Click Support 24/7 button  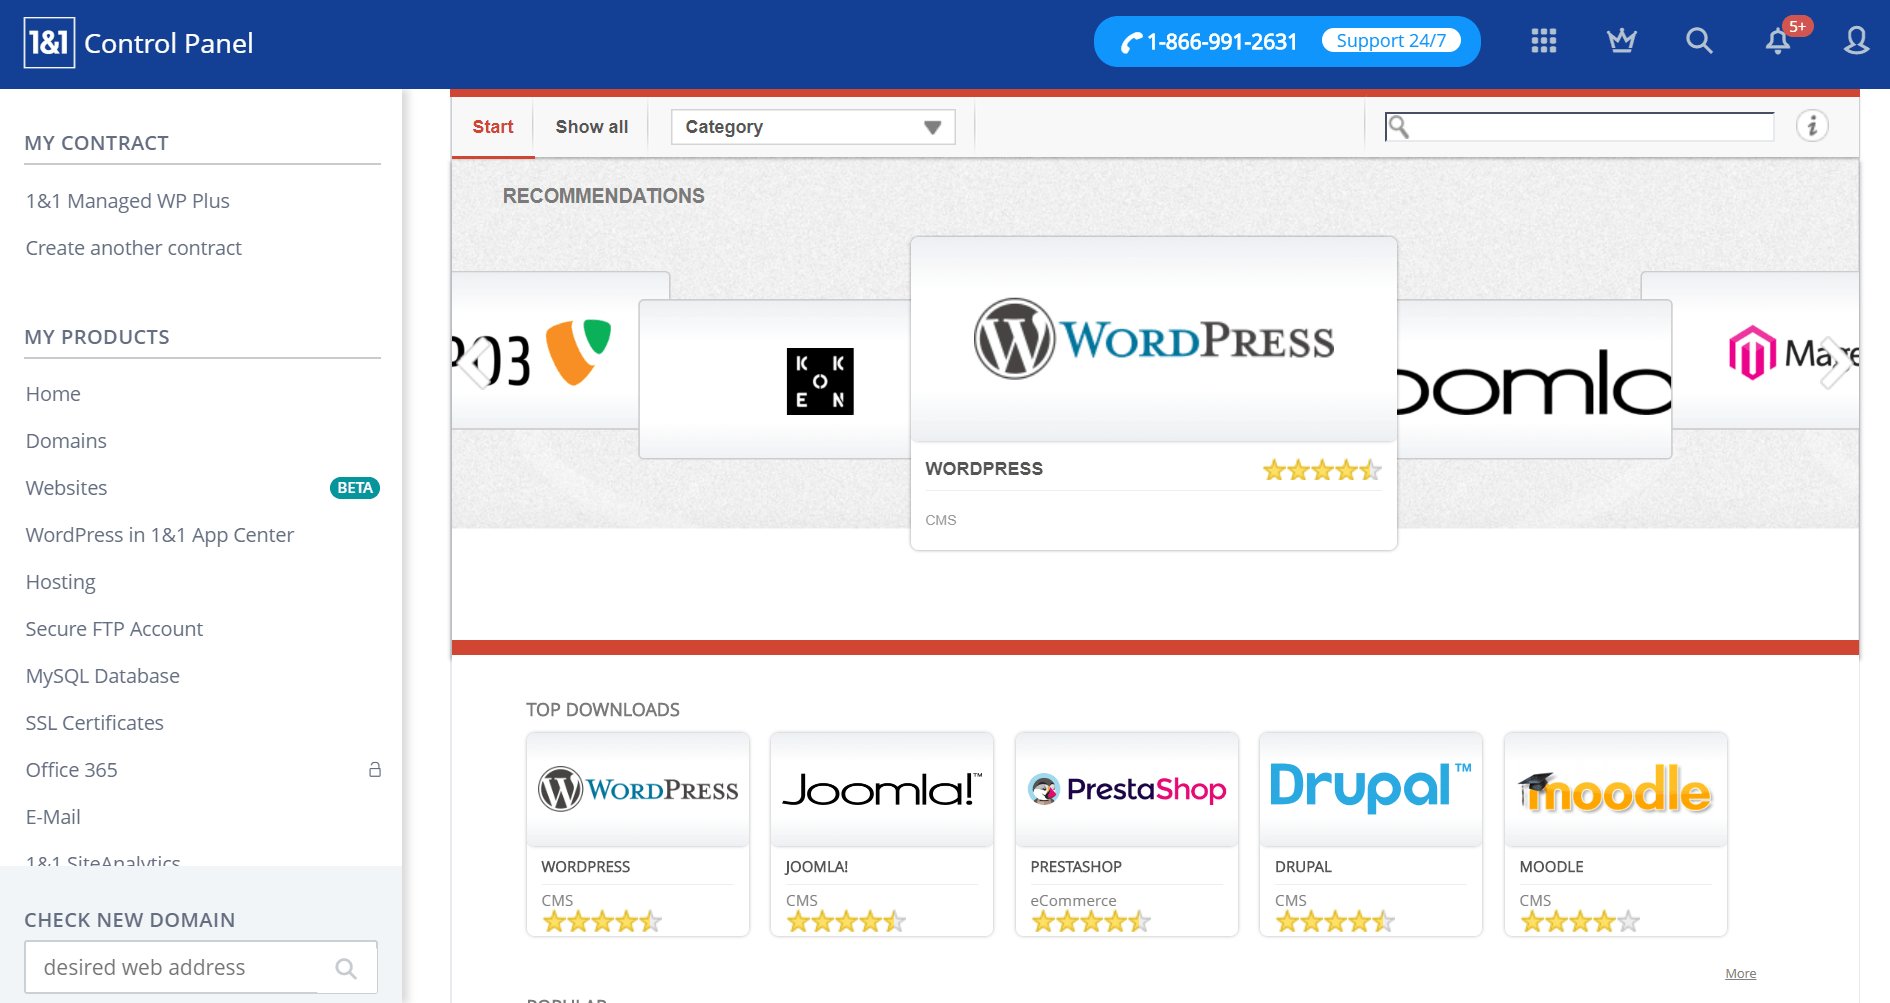[1391, 41]
